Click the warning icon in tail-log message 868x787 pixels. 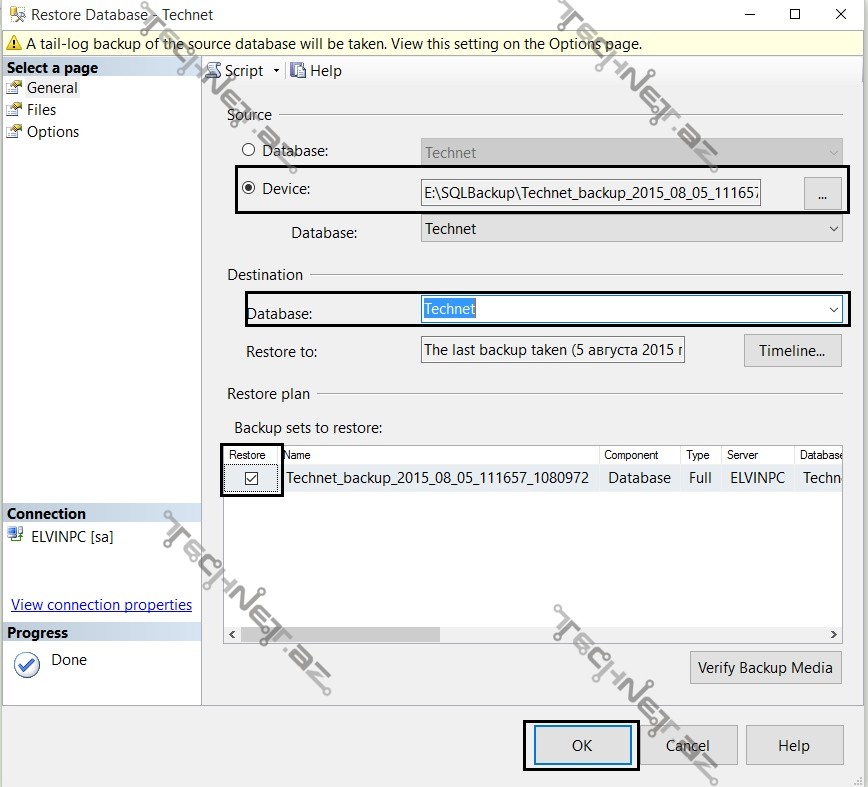[x=13, y=44]
